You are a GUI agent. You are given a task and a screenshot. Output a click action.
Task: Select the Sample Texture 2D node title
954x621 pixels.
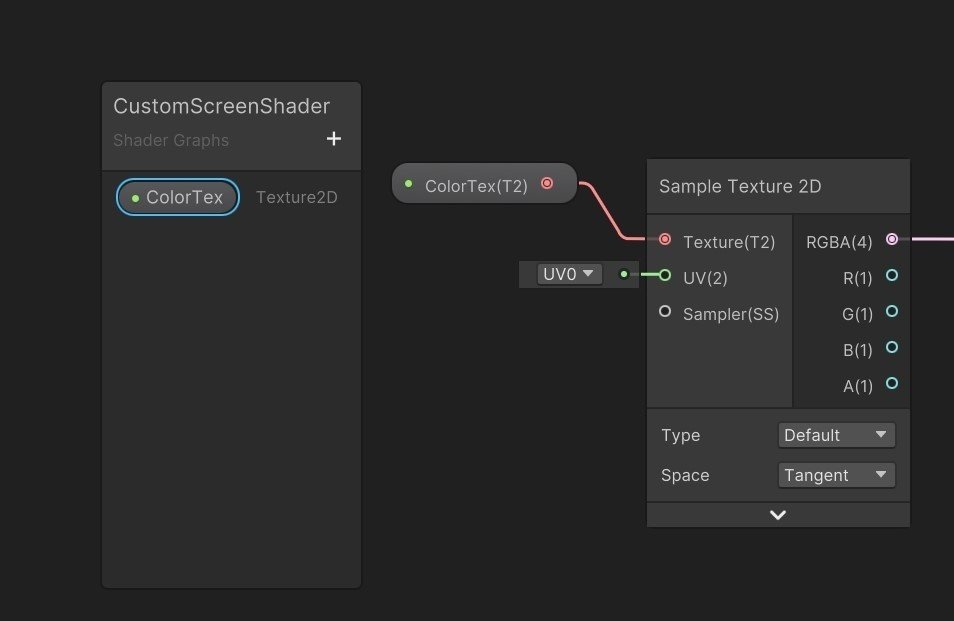tap(740, 186)
